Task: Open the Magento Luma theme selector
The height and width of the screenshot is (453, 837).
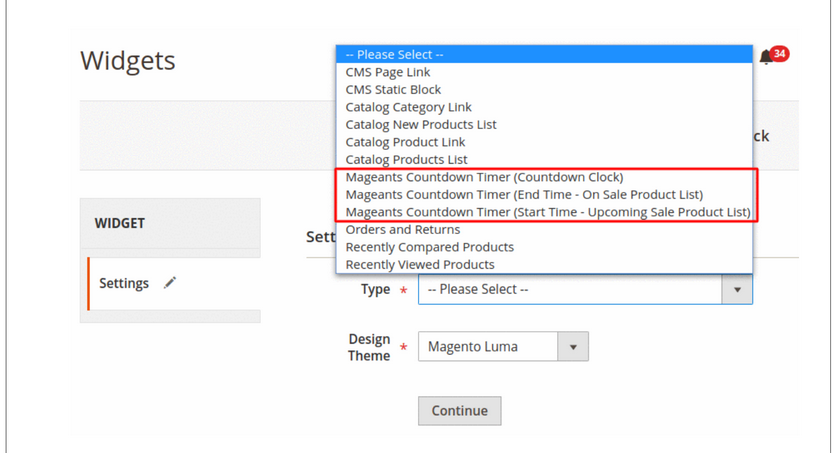Action: click(503, 347)
